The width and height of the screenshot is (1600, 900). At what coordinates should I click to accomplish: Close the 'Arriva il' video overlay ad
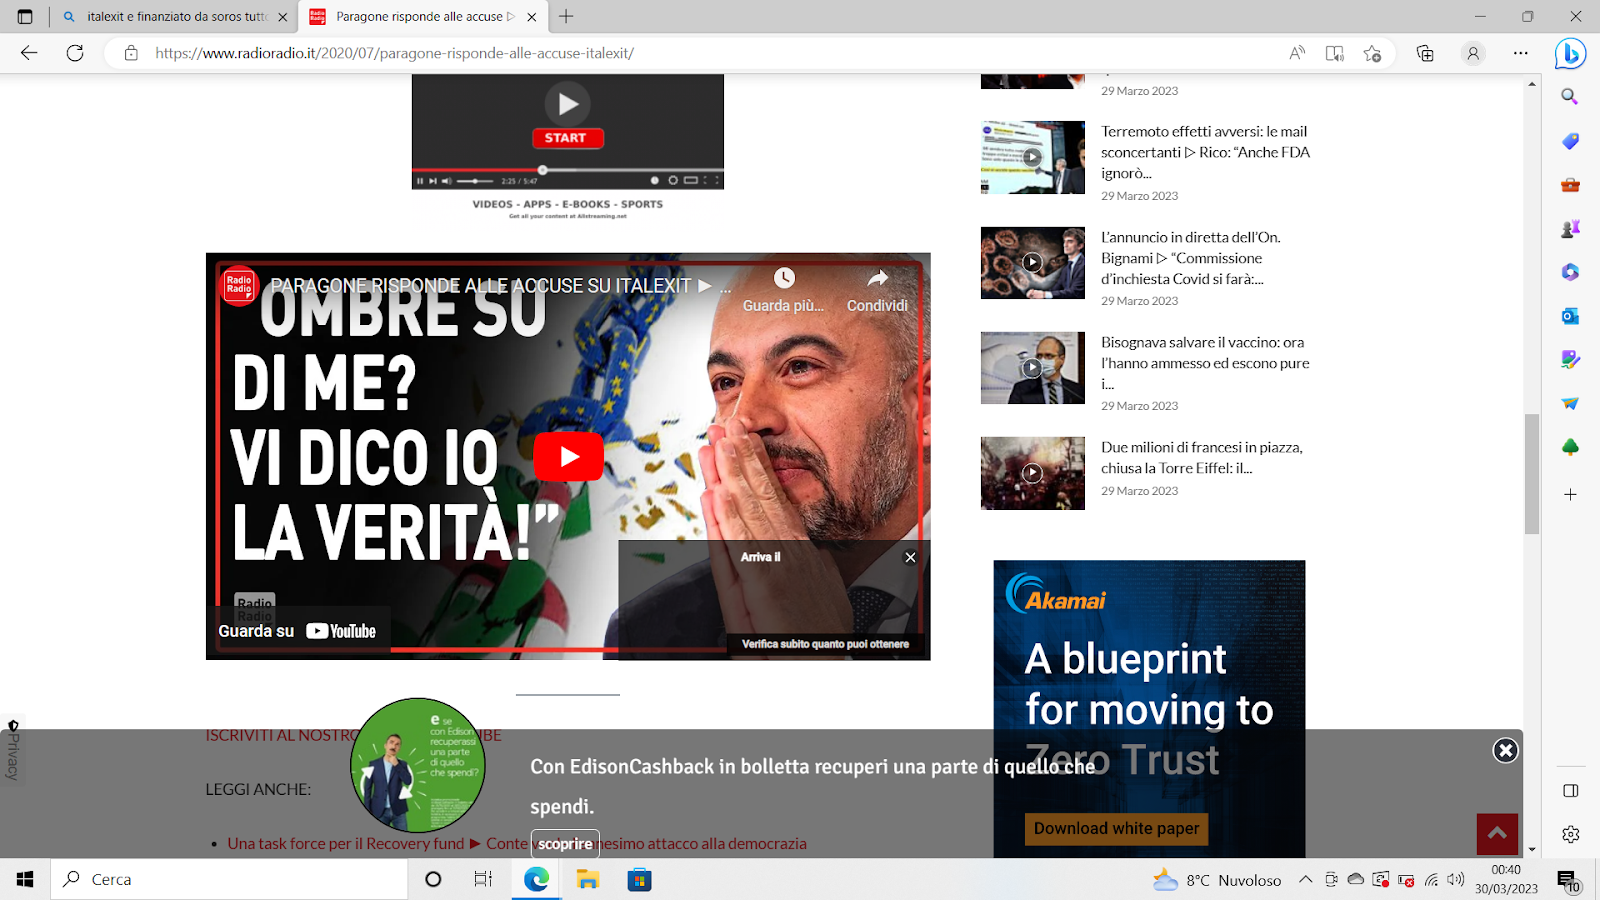910,557
